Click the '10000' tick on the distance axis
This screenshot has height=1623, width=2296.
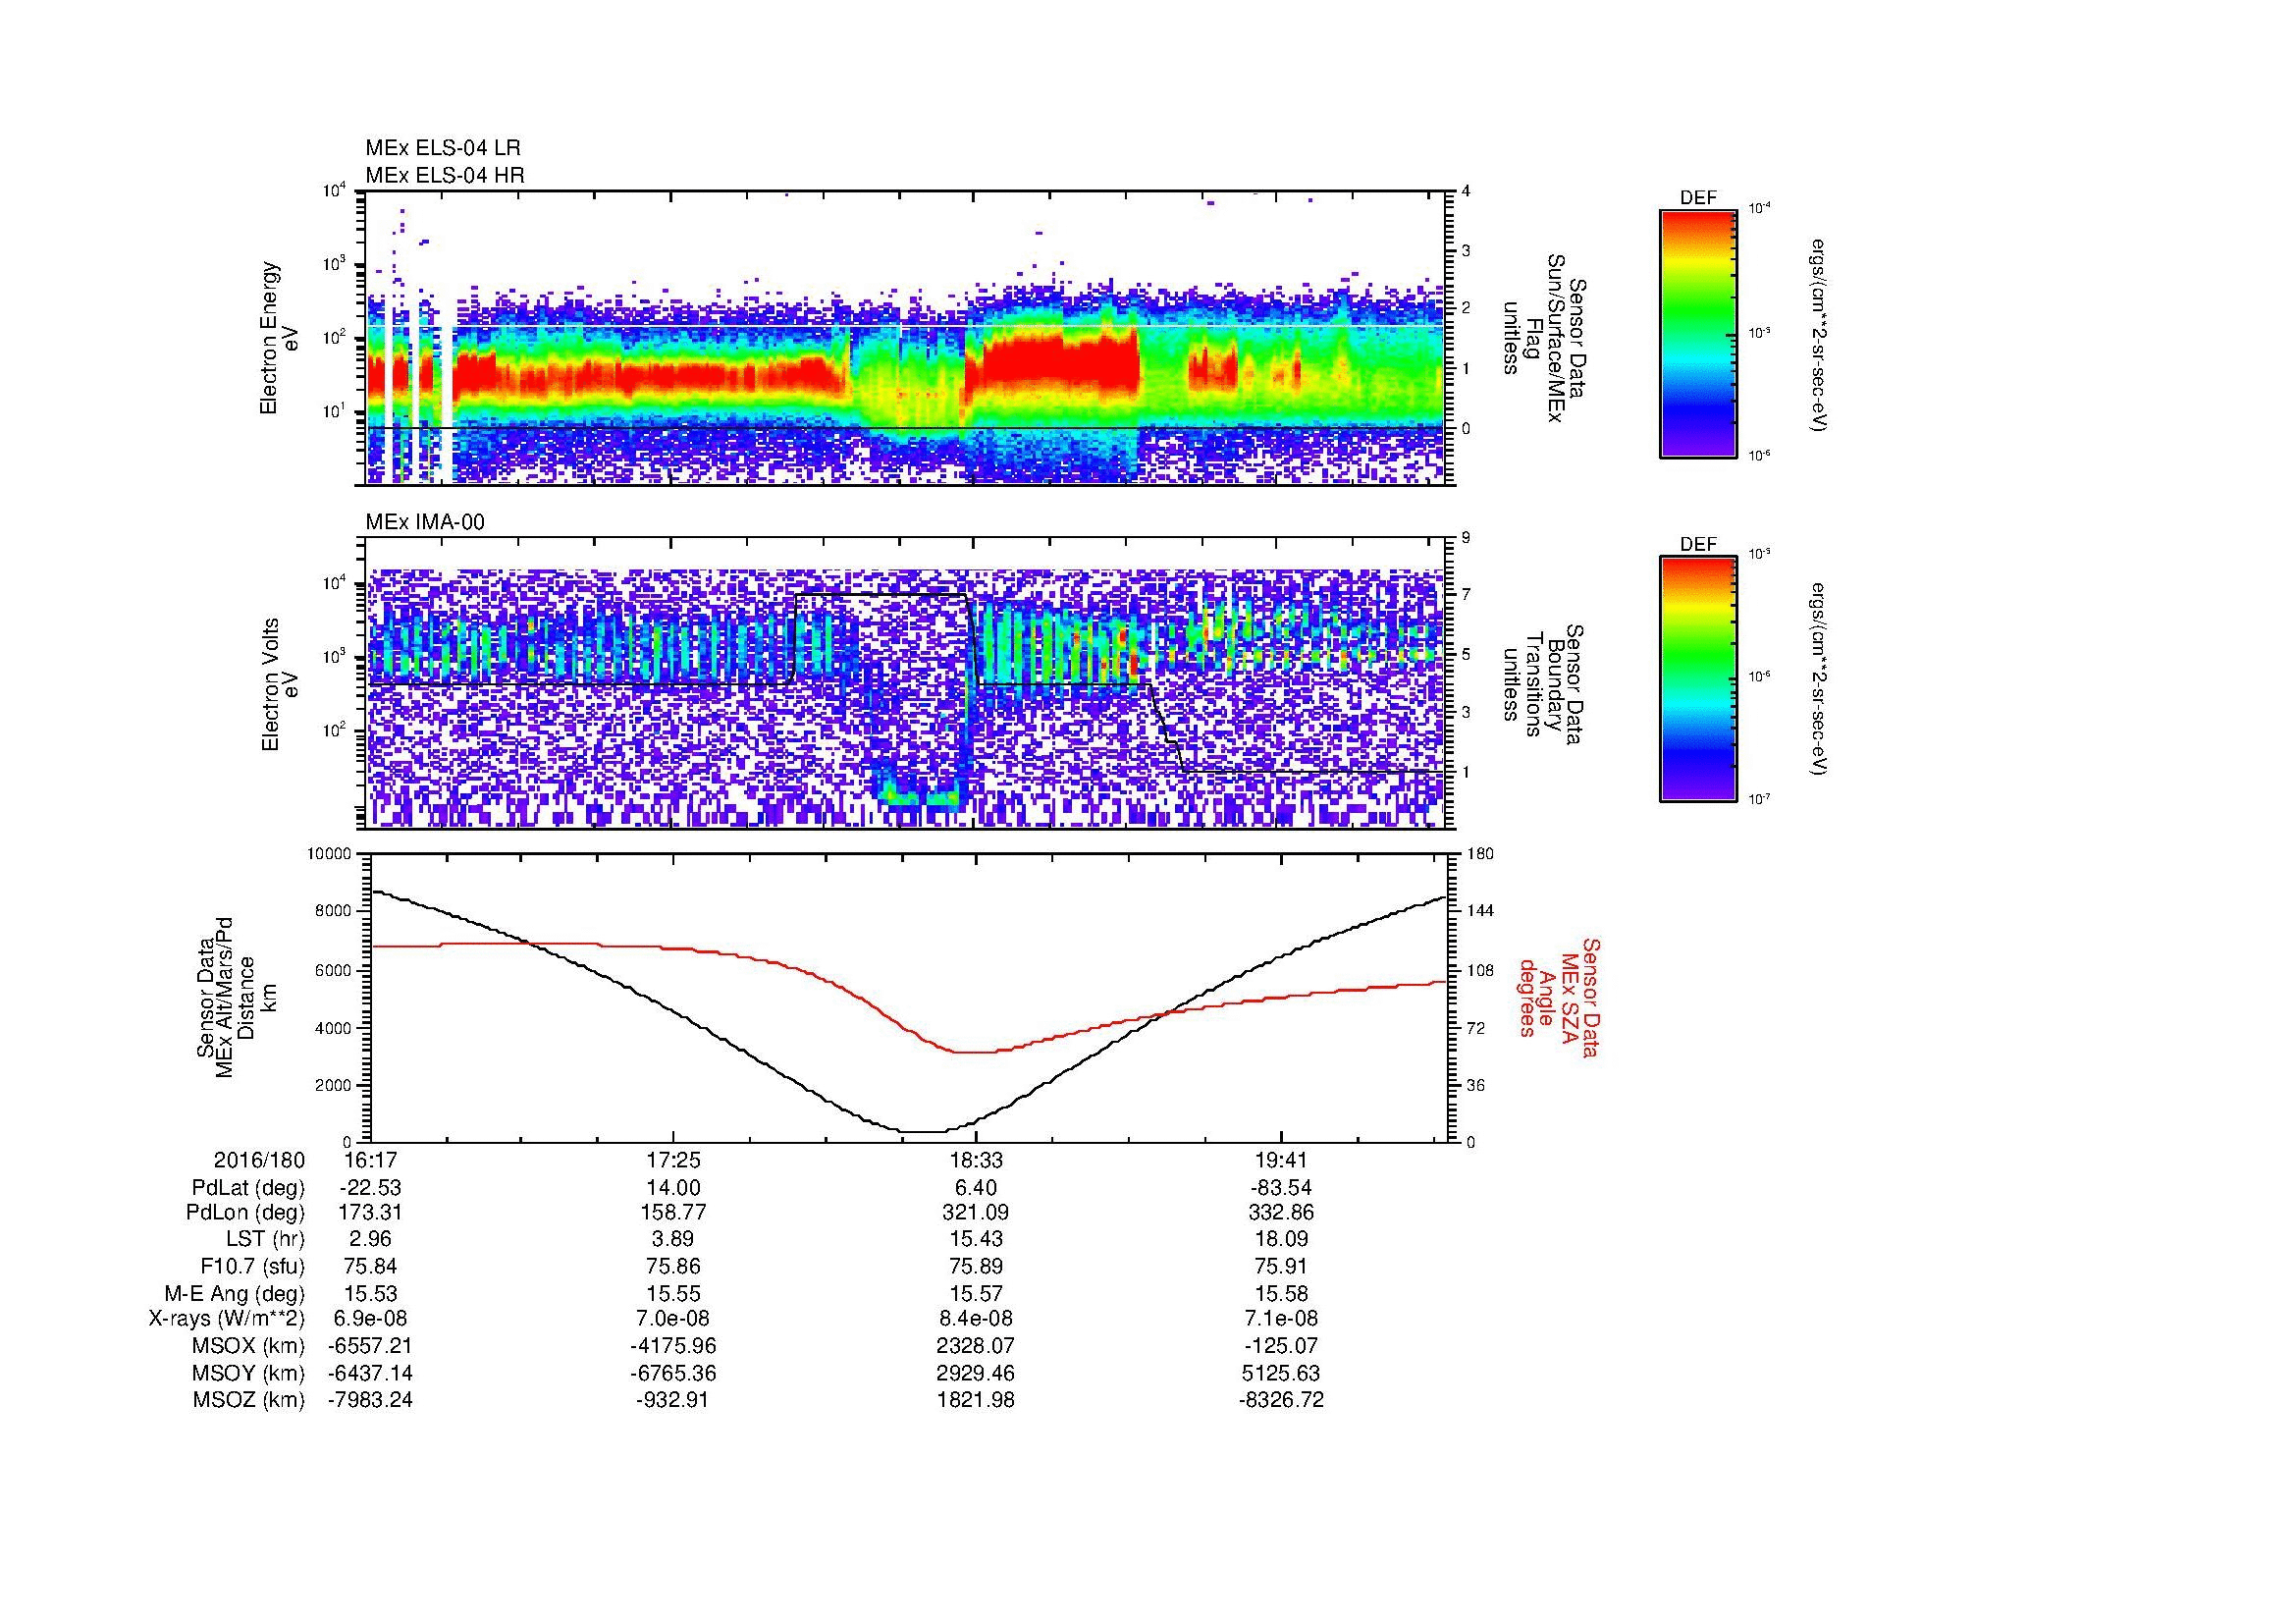coord(329,854)
